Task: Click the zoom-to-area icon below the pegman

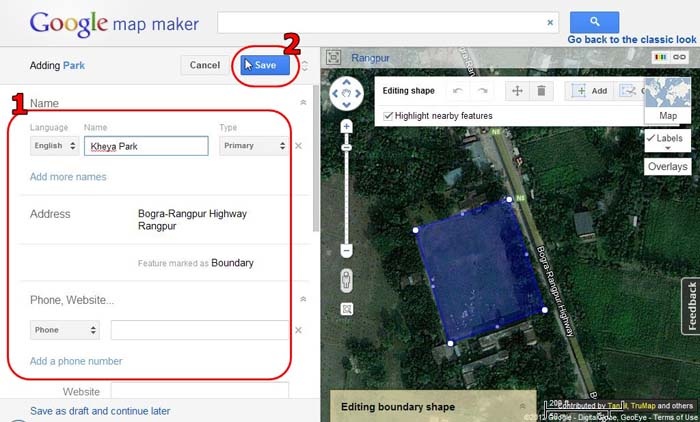Action: (347, 309)
